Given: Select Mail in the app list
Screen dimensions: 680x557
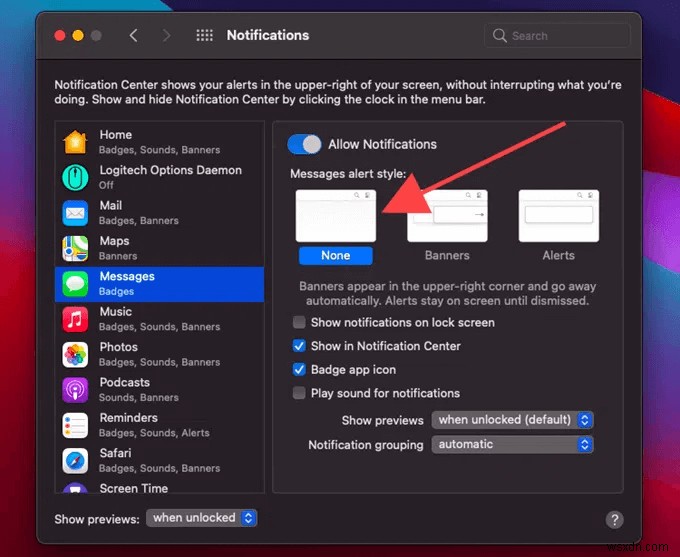Looking at the screenshot, I should (x=160, y=213).
